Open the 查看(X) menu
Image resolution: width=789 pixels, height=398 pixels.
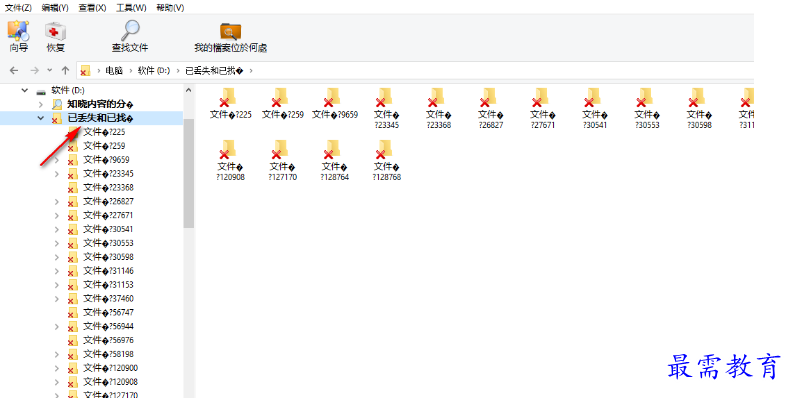92,8
